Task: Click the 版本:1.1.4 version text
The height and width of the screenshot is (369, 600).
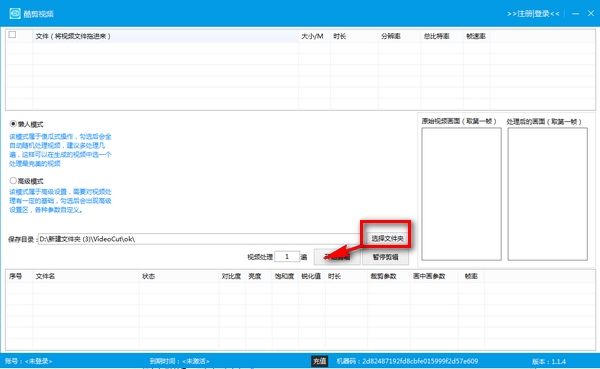Action: (x=549, y=361)
